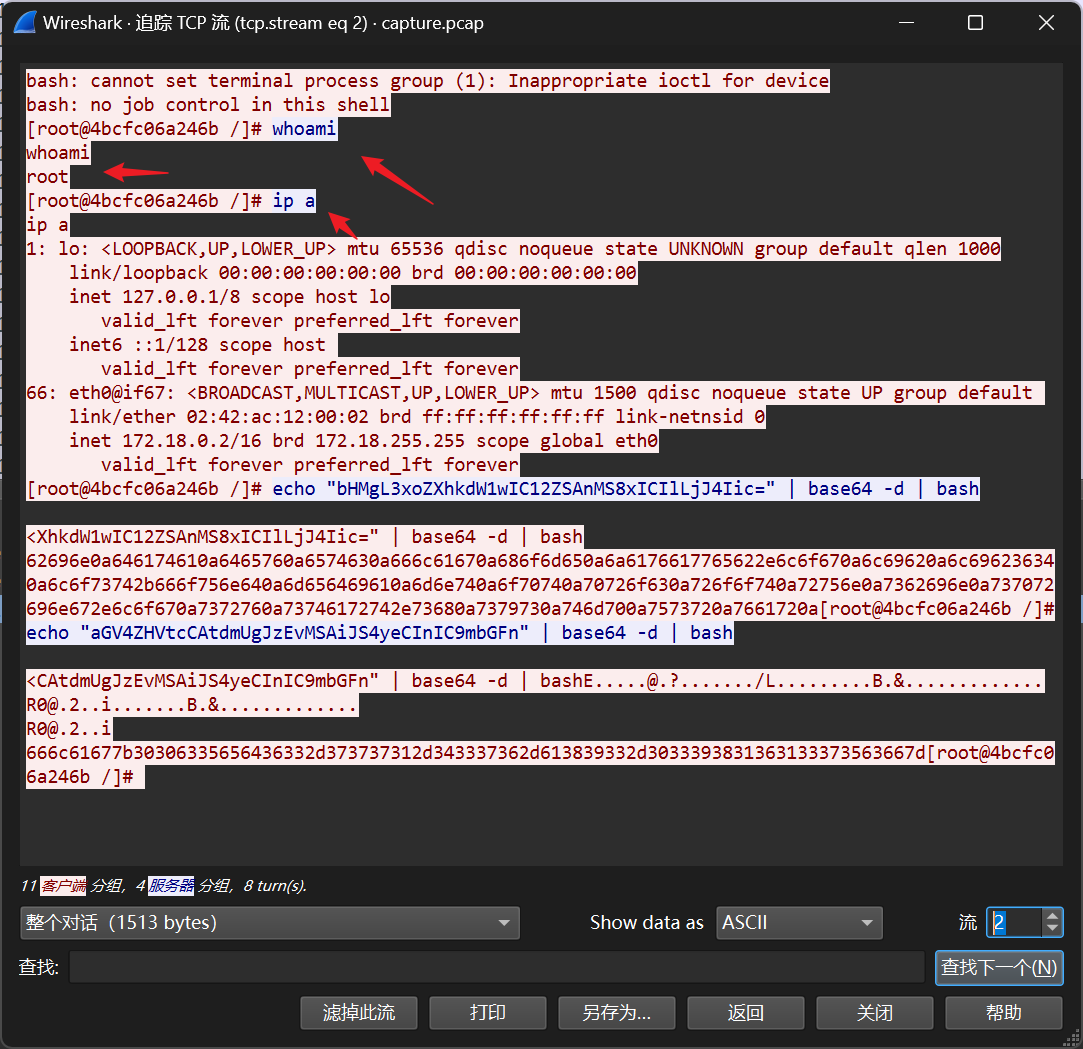Go back using the 返回 button

coord(746,1013)
